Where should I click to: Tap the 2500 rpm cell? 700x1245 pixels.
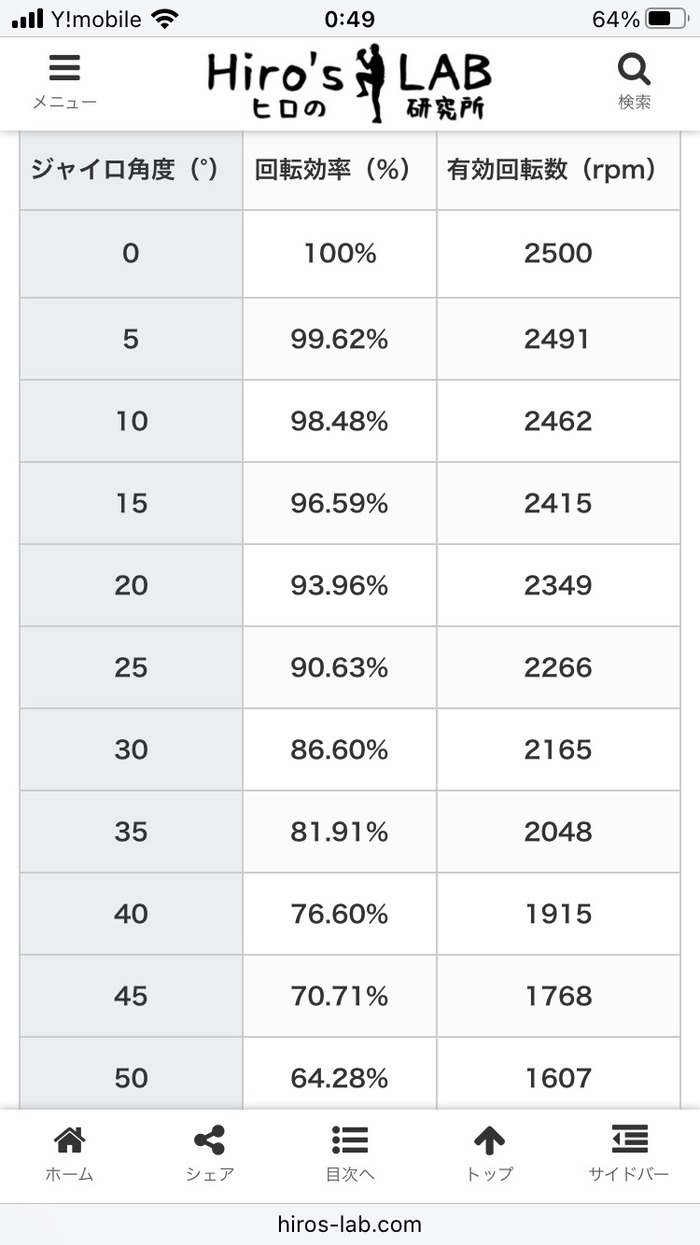(558, 253)
